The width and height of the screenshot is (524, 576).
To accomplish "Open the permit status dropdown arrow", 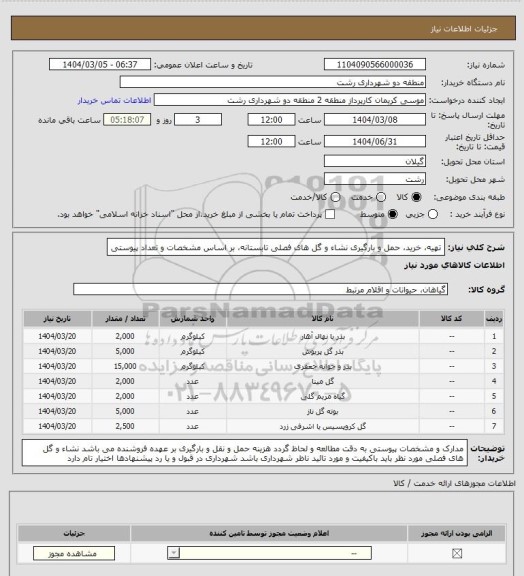I will (174, 553).
